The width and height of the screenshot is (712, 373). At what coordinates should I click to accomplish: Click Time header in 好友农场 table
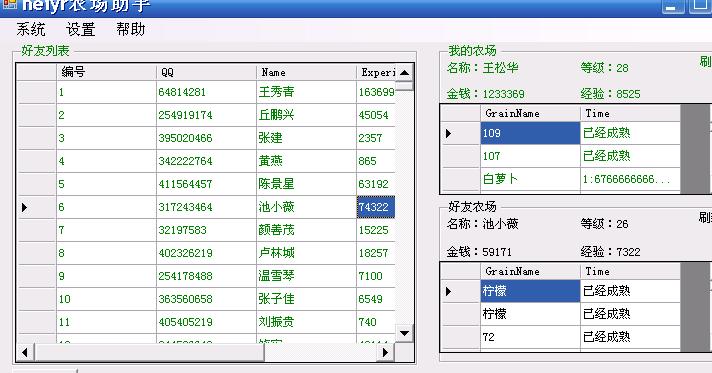(x=630, y=271)
